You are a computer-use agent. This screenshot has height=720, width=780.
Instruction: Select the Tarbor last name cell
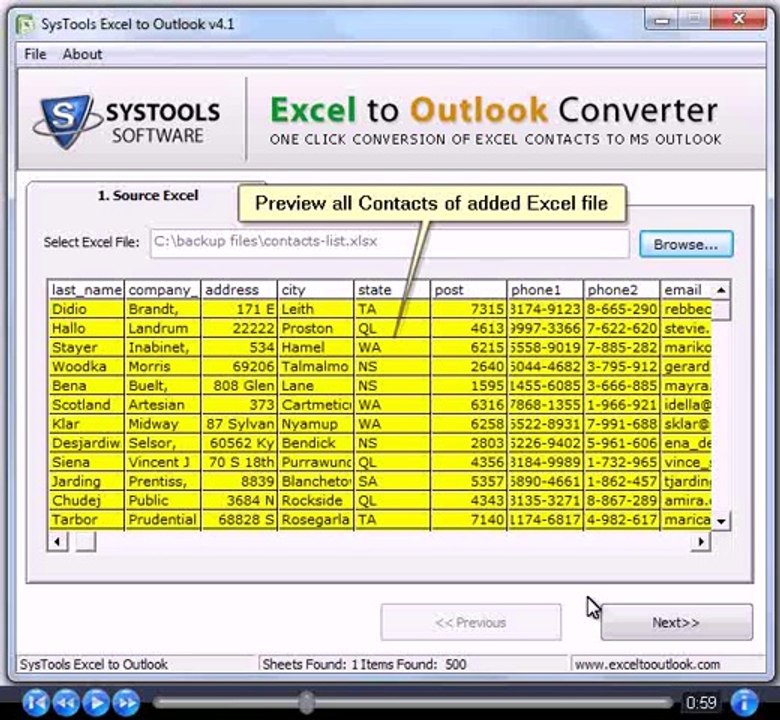(86, 519)
